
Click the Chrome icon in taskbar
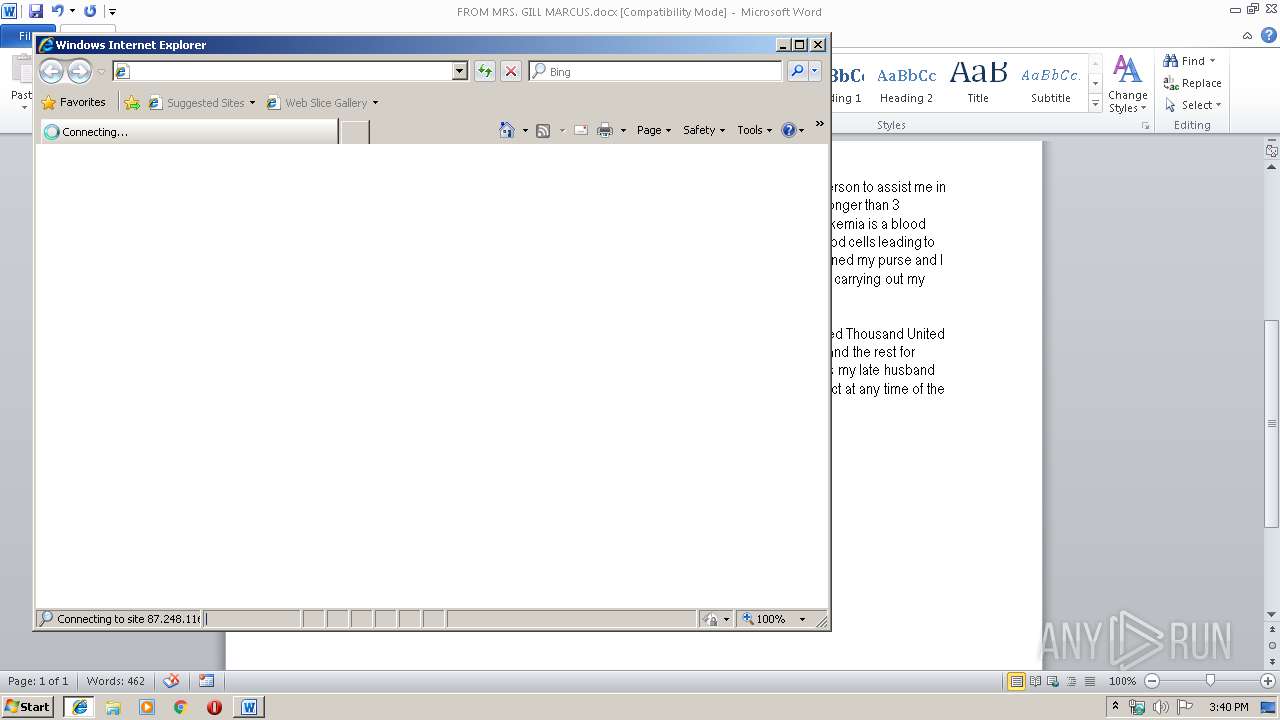click(x=180, y=707)
